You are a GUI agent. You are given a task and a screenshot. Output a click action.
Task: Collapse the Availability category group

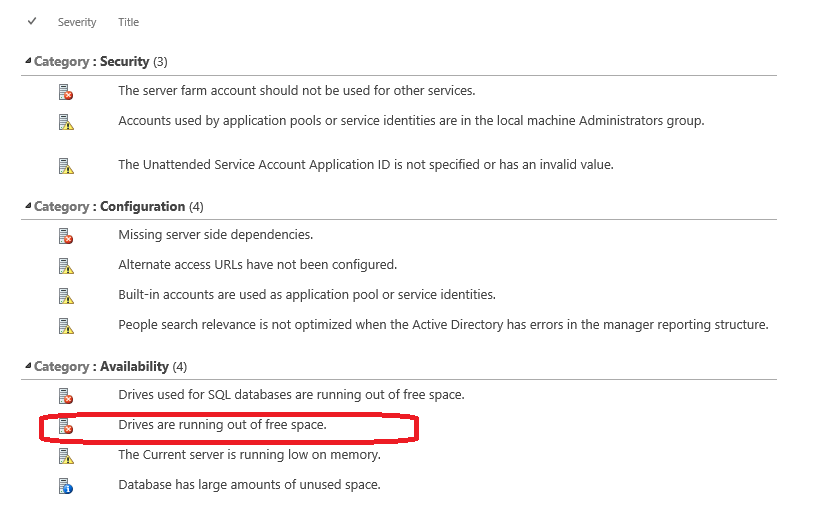click(x=27, y=367)
